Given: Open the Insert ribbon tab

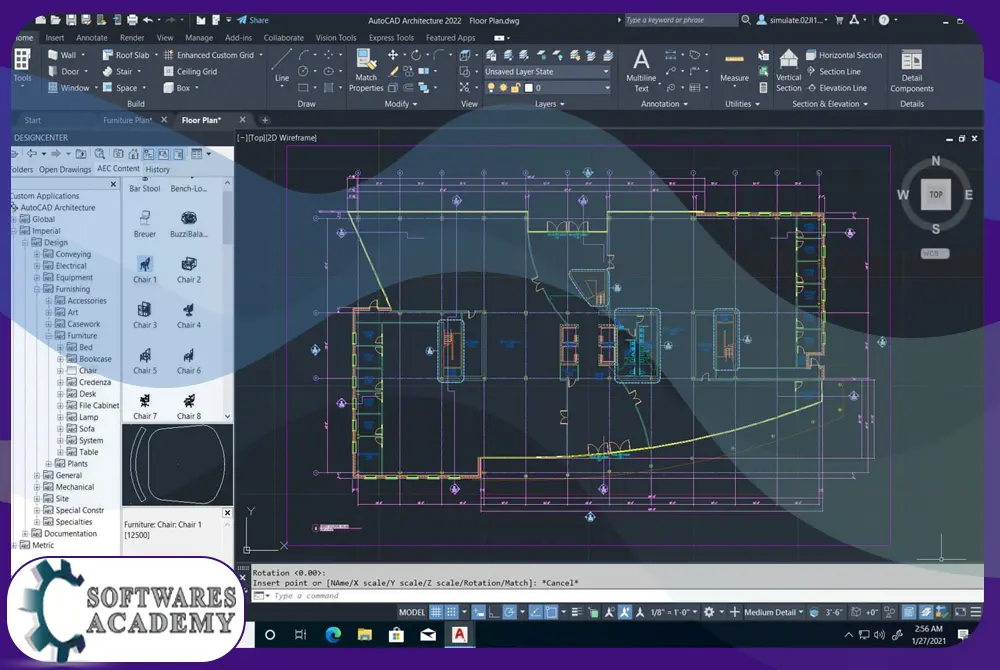Looking at the screenshot, I should 55,38.
